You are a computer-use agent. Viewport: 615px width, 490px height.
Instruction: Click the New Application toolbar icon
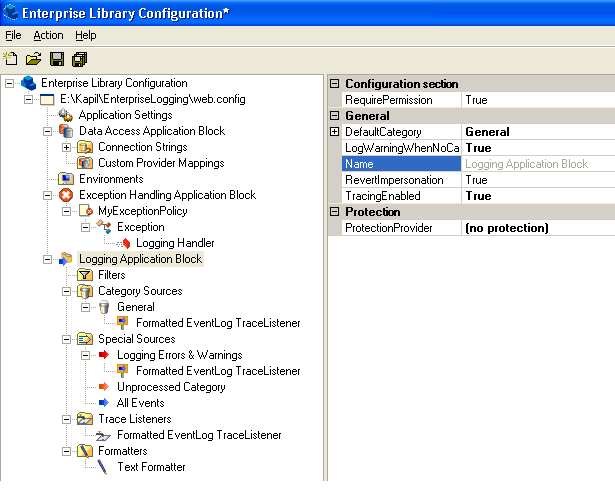tap(11, 59)
